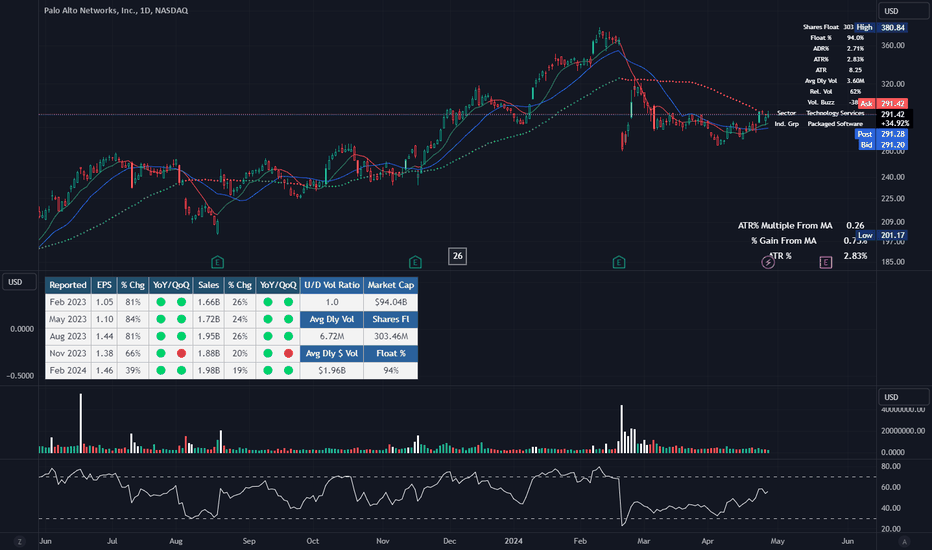Click the Mar label on the time axis
This screenshot has height=550, width=932.
[644, 541]
